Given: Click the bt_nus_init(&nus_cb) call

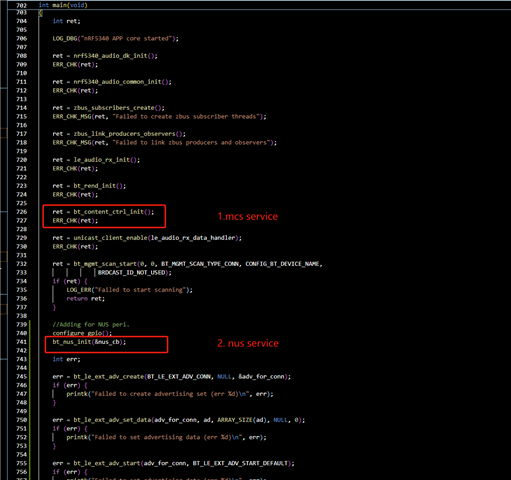Looking at the screenshot, I should [x=89, y=342].
